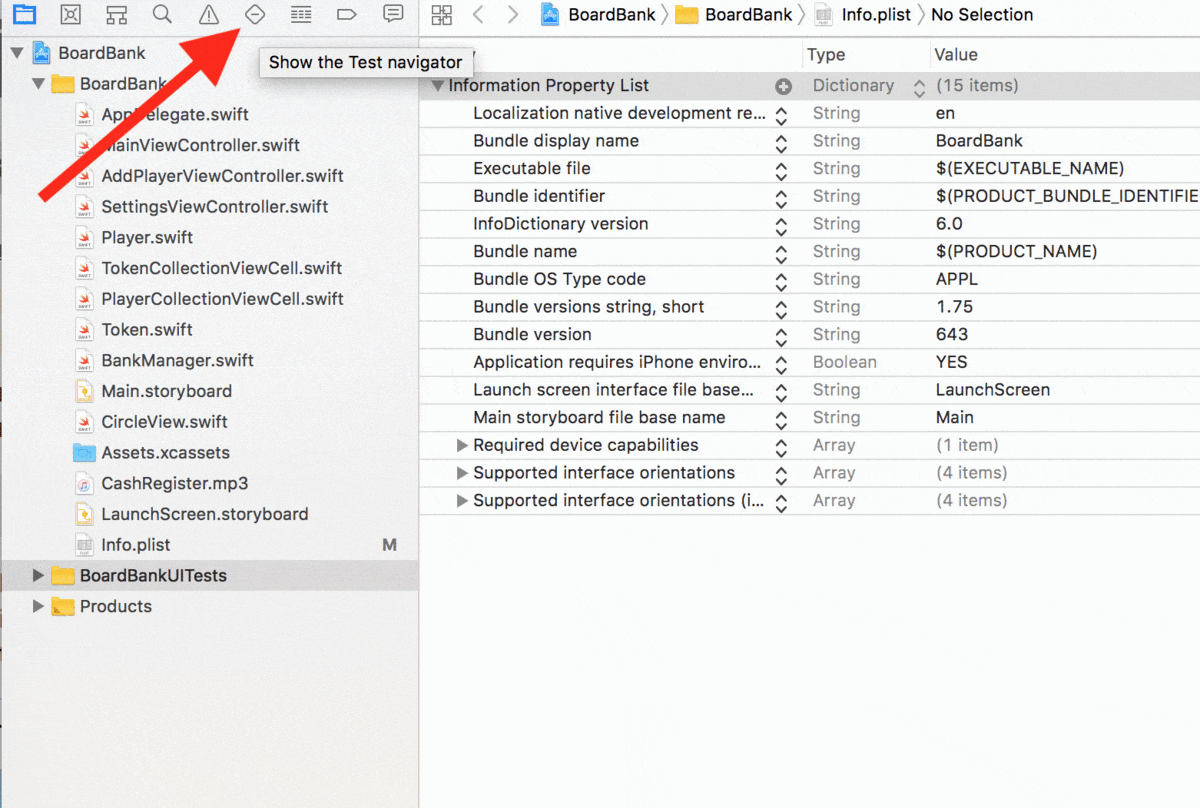
Task: Open the Symbol navigator hierarchy icon
Action: 116,14
